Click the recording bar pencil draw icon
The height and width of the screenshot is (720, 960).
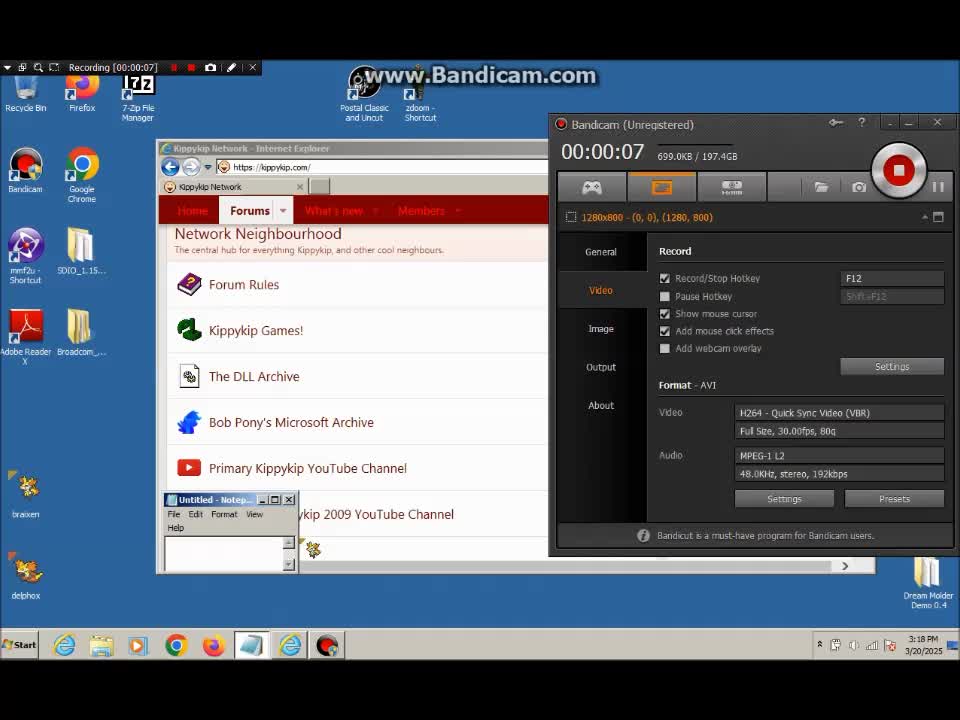[x=231, y=67]
